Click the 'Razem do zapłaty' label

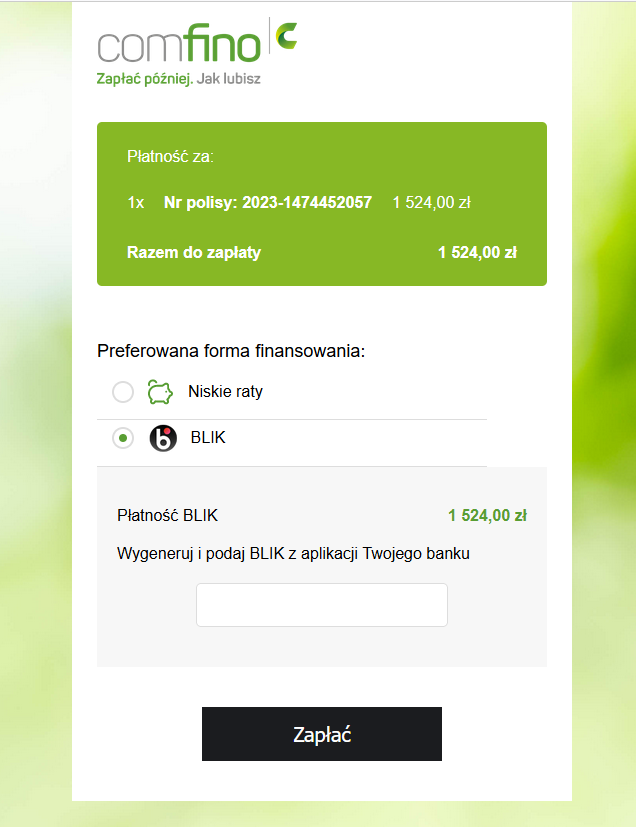(x=194, y=252)
